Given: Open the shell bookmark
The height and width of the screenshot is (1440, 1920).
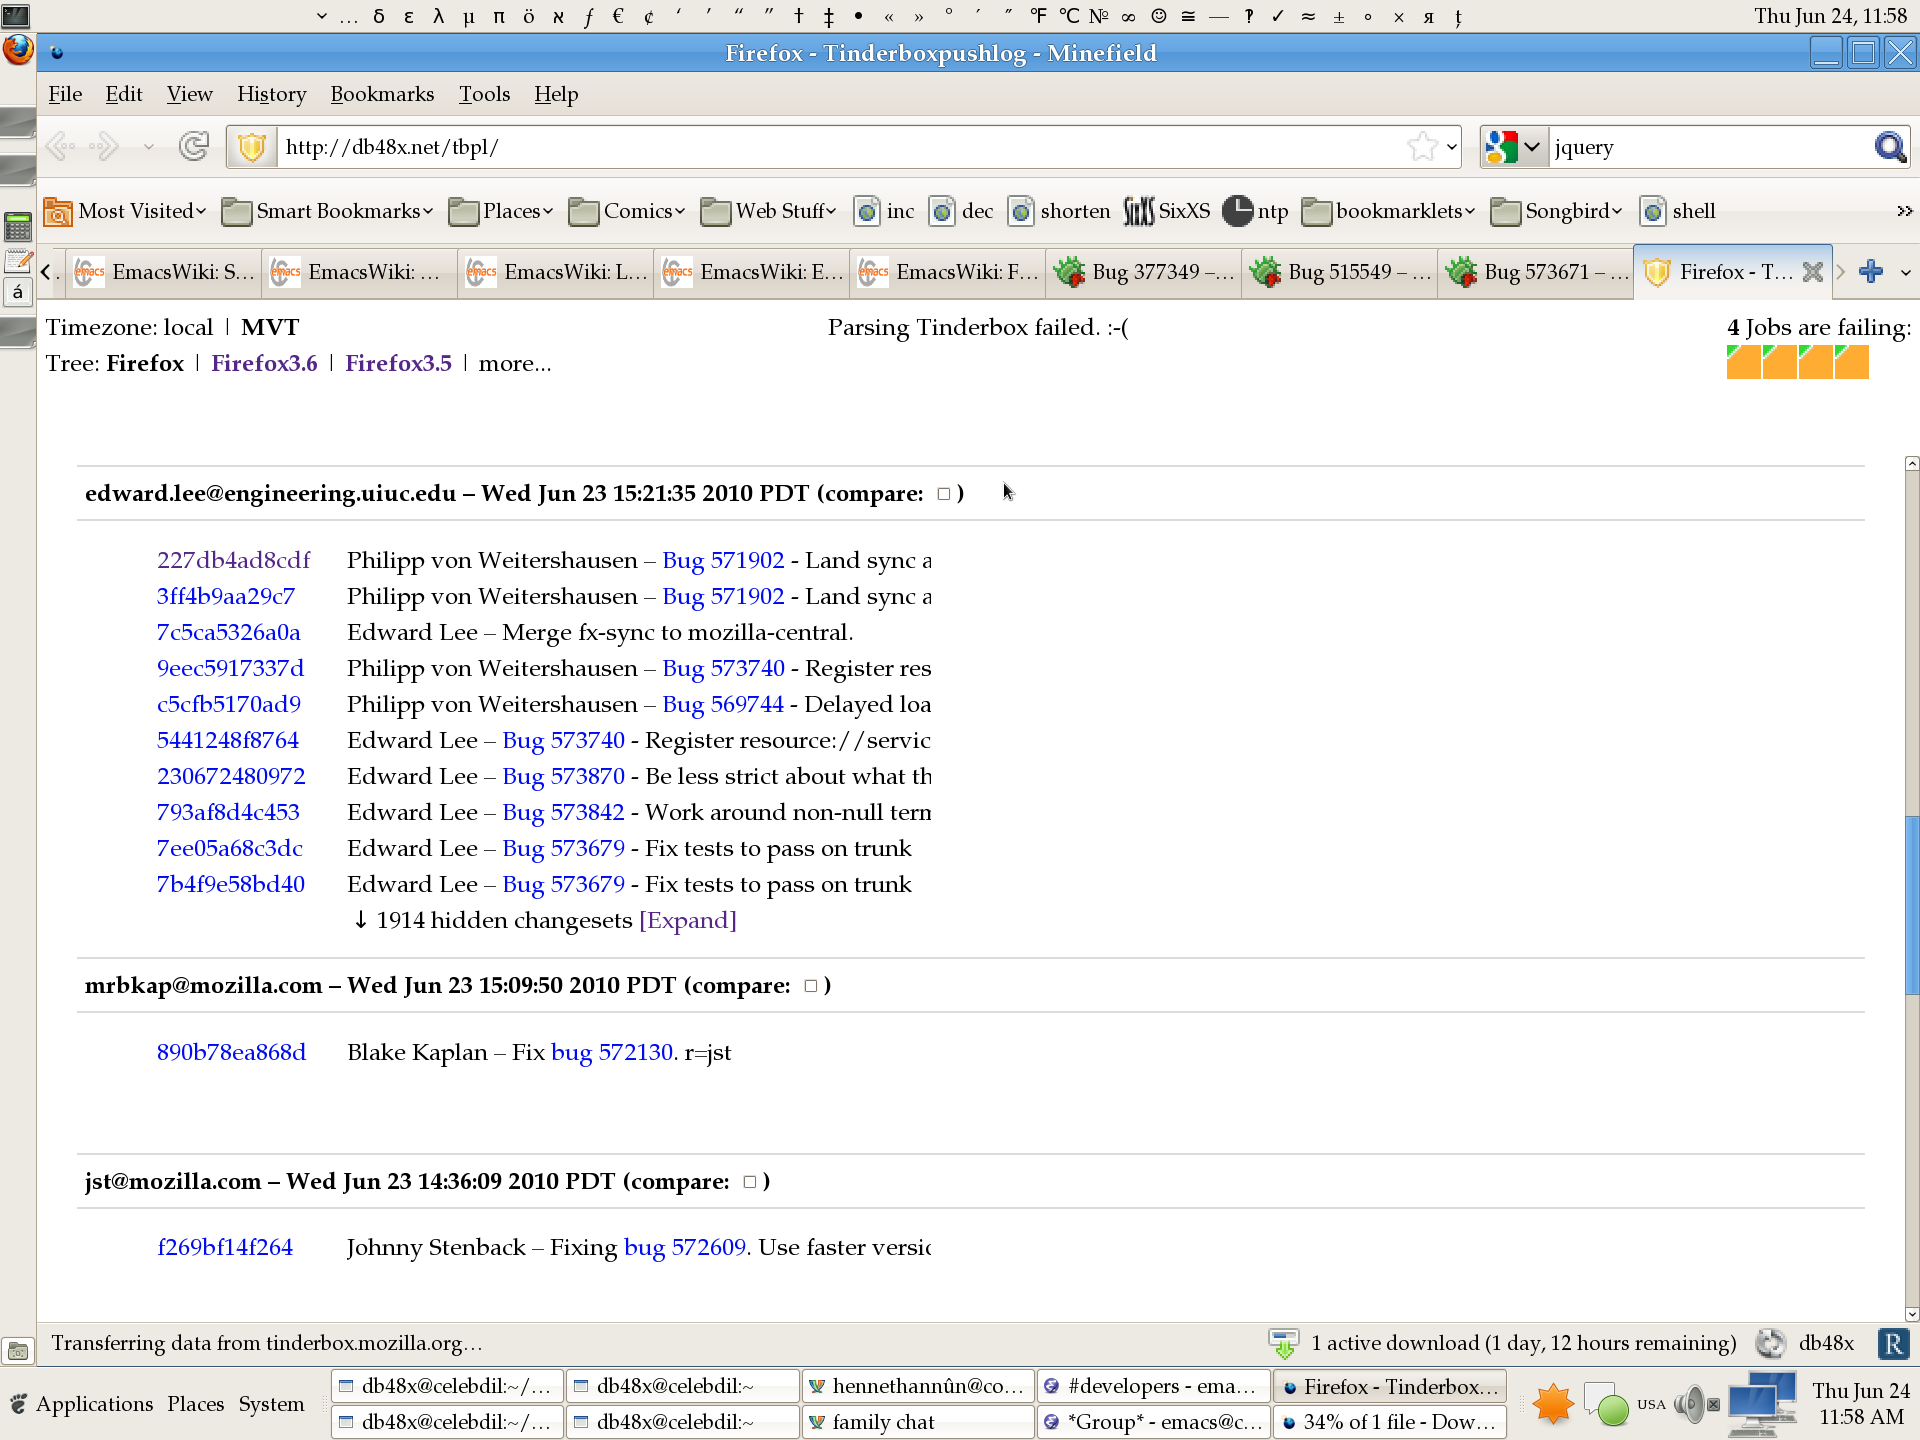Looking at the screenshot, I should pyautogui.click(x=1679, y=211).
